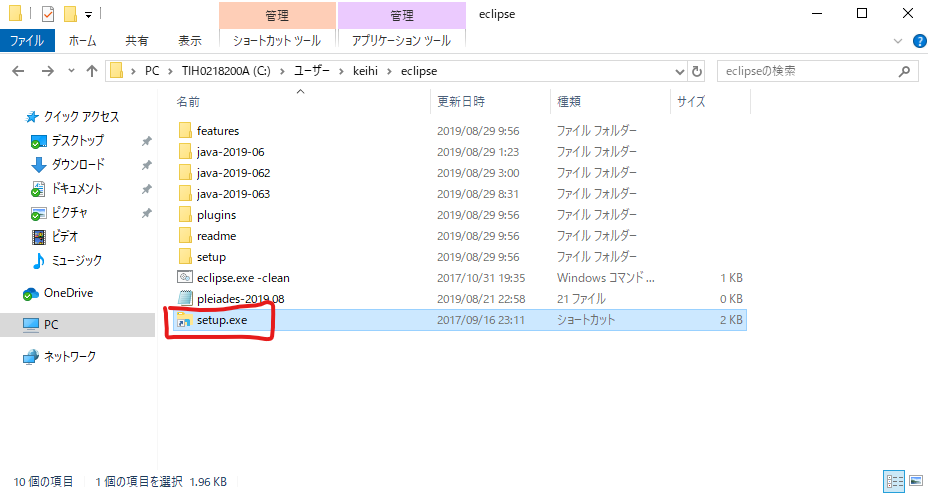This screenshot has height=493, width=928.
Task: Click the PC monitor icon in the sidebar
Action: coord(31,325)
